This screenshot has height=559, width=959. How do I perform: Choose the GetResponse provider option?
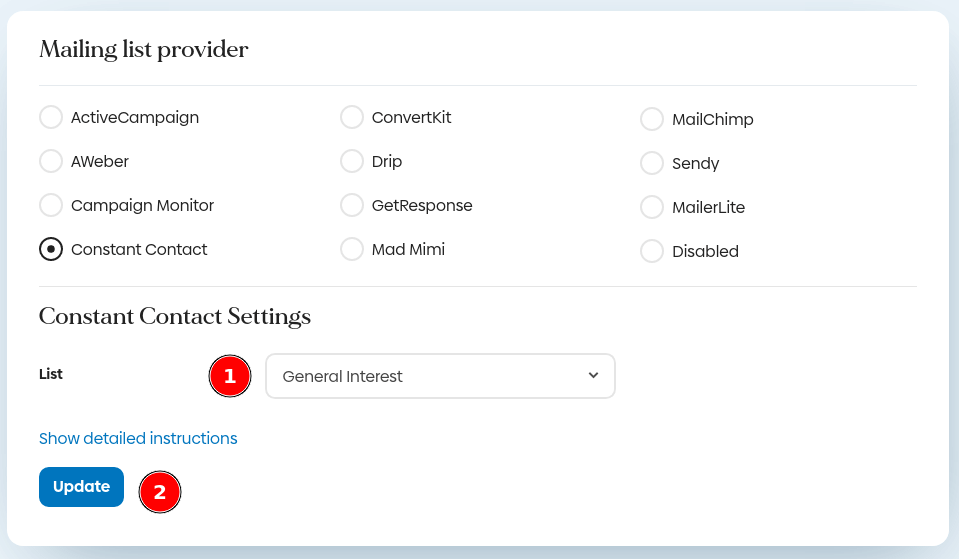pyautogui.click(x=352, y=206)
